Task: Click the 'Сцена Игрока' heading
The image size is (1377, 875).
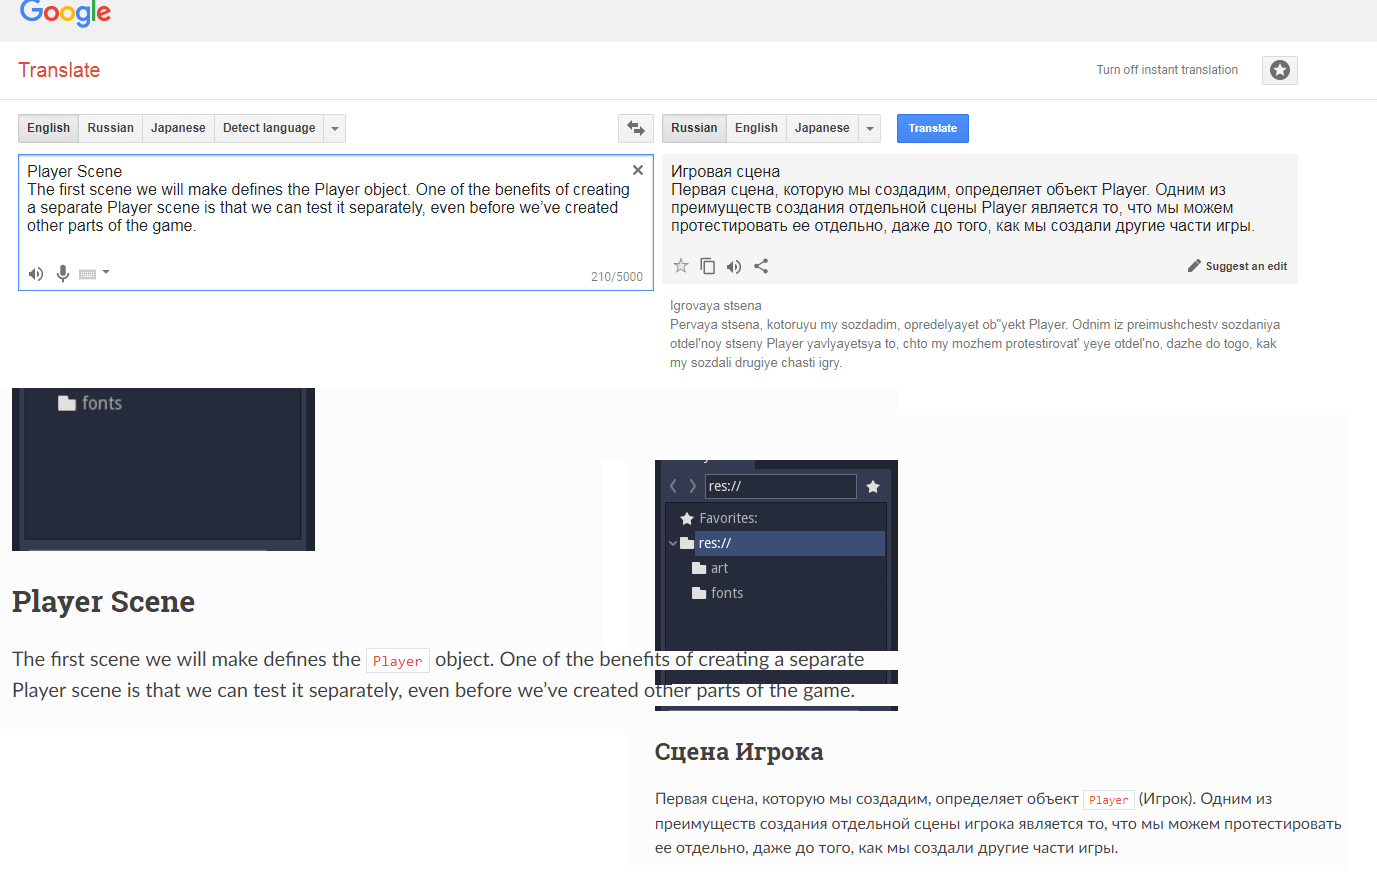Action: point(739,752)
